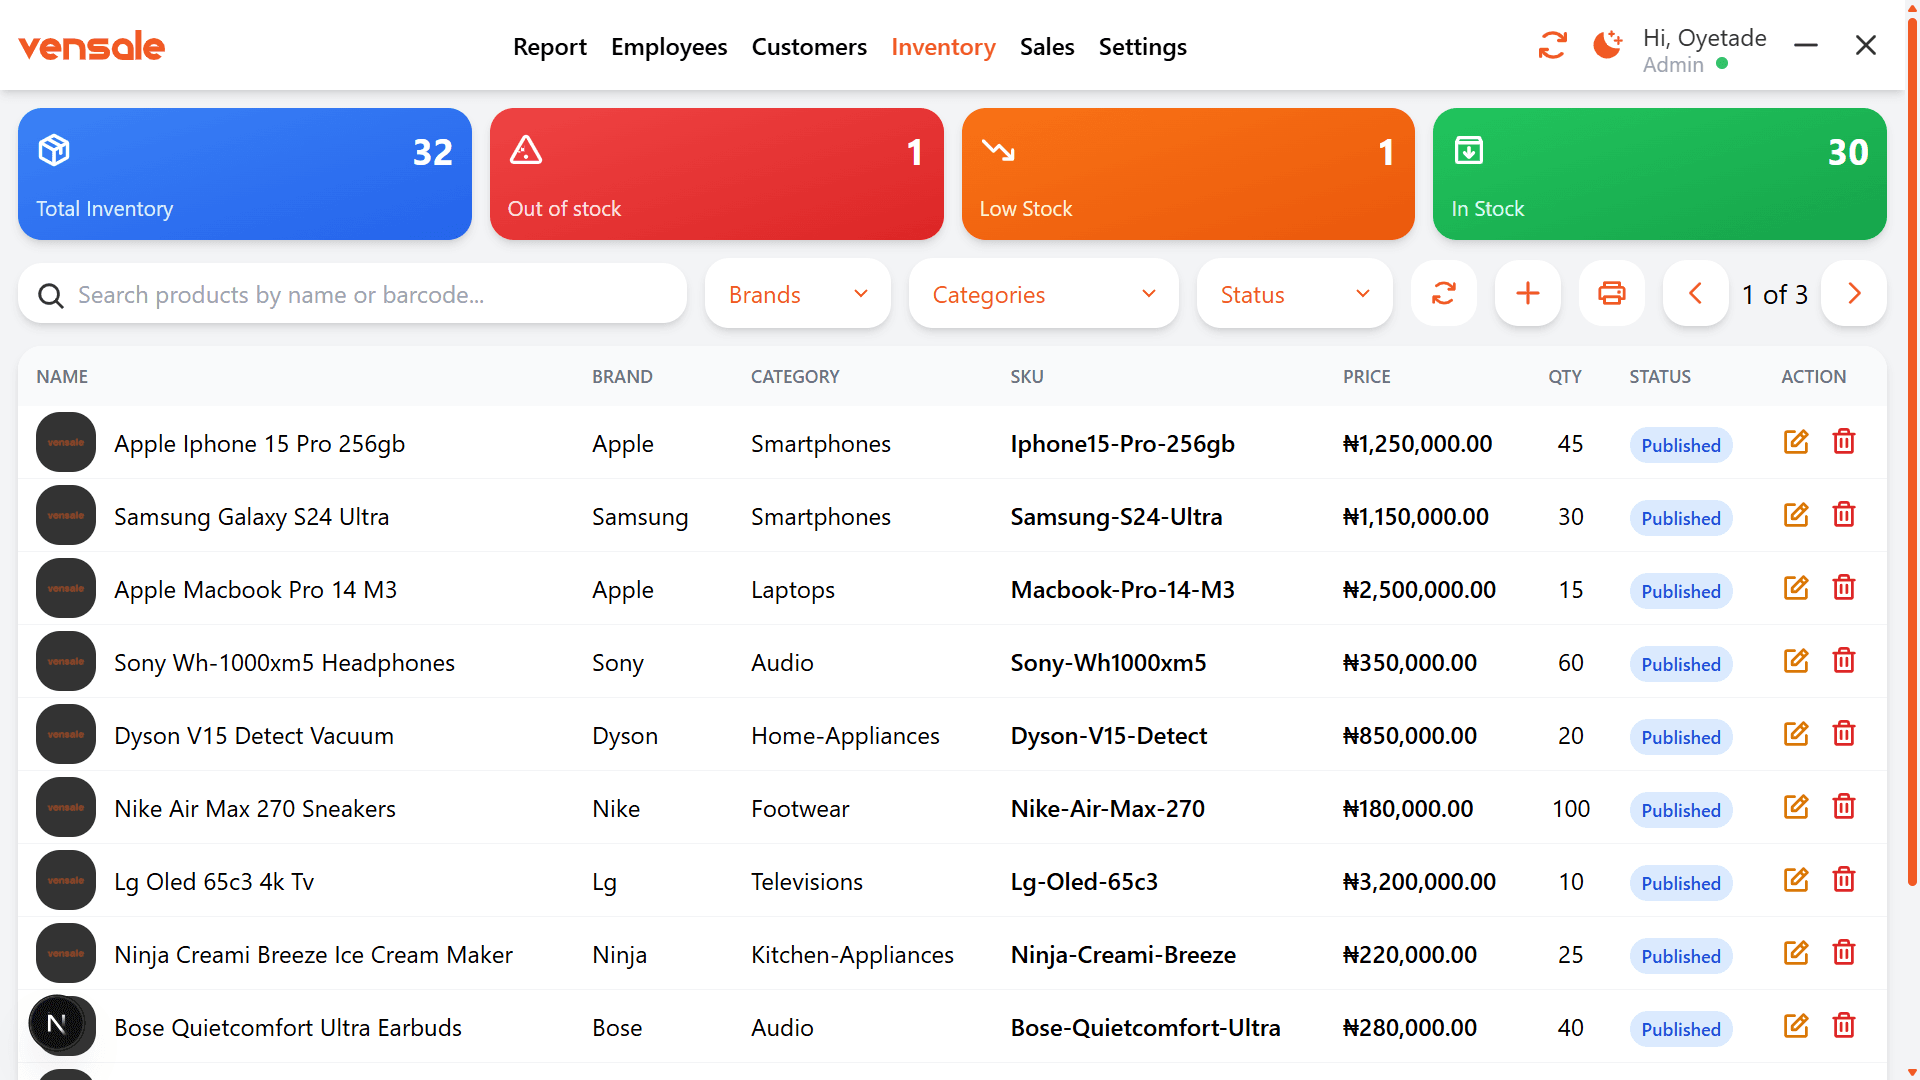Viewport: 1920px width, 1080px height.
Task: Print inventory with the printer icon
Action: tap(1612, 294)
